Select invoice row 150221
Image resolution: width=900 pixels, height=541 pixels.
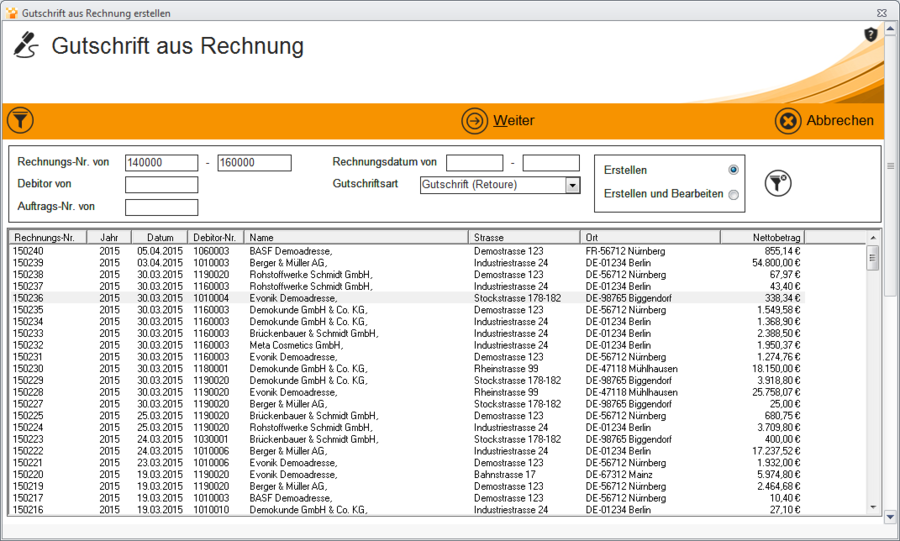(407, 463)
